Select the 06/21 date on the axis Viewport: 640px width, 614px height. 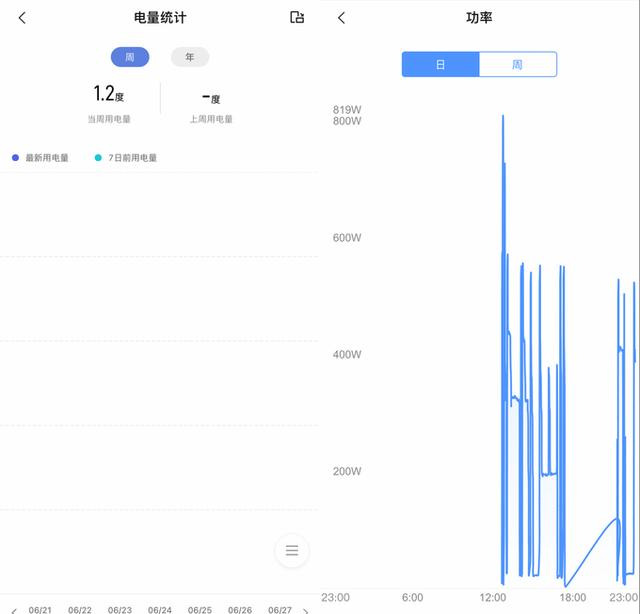tap(40, 610)
